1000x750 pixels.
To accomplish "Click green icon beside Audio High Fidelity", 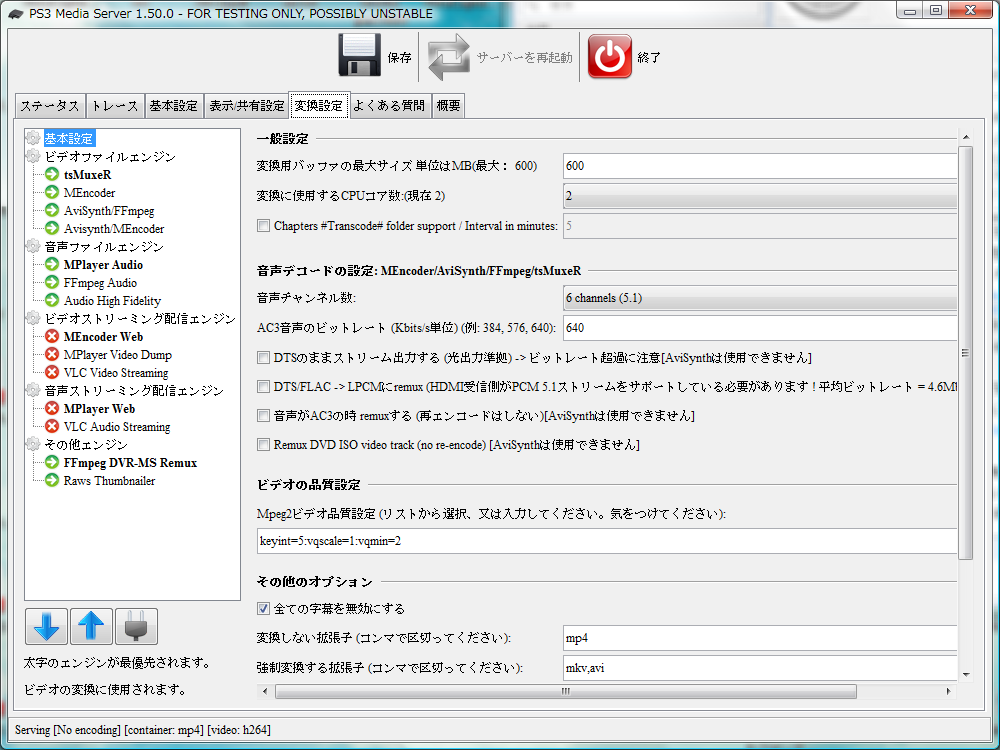I will (52, 300).
